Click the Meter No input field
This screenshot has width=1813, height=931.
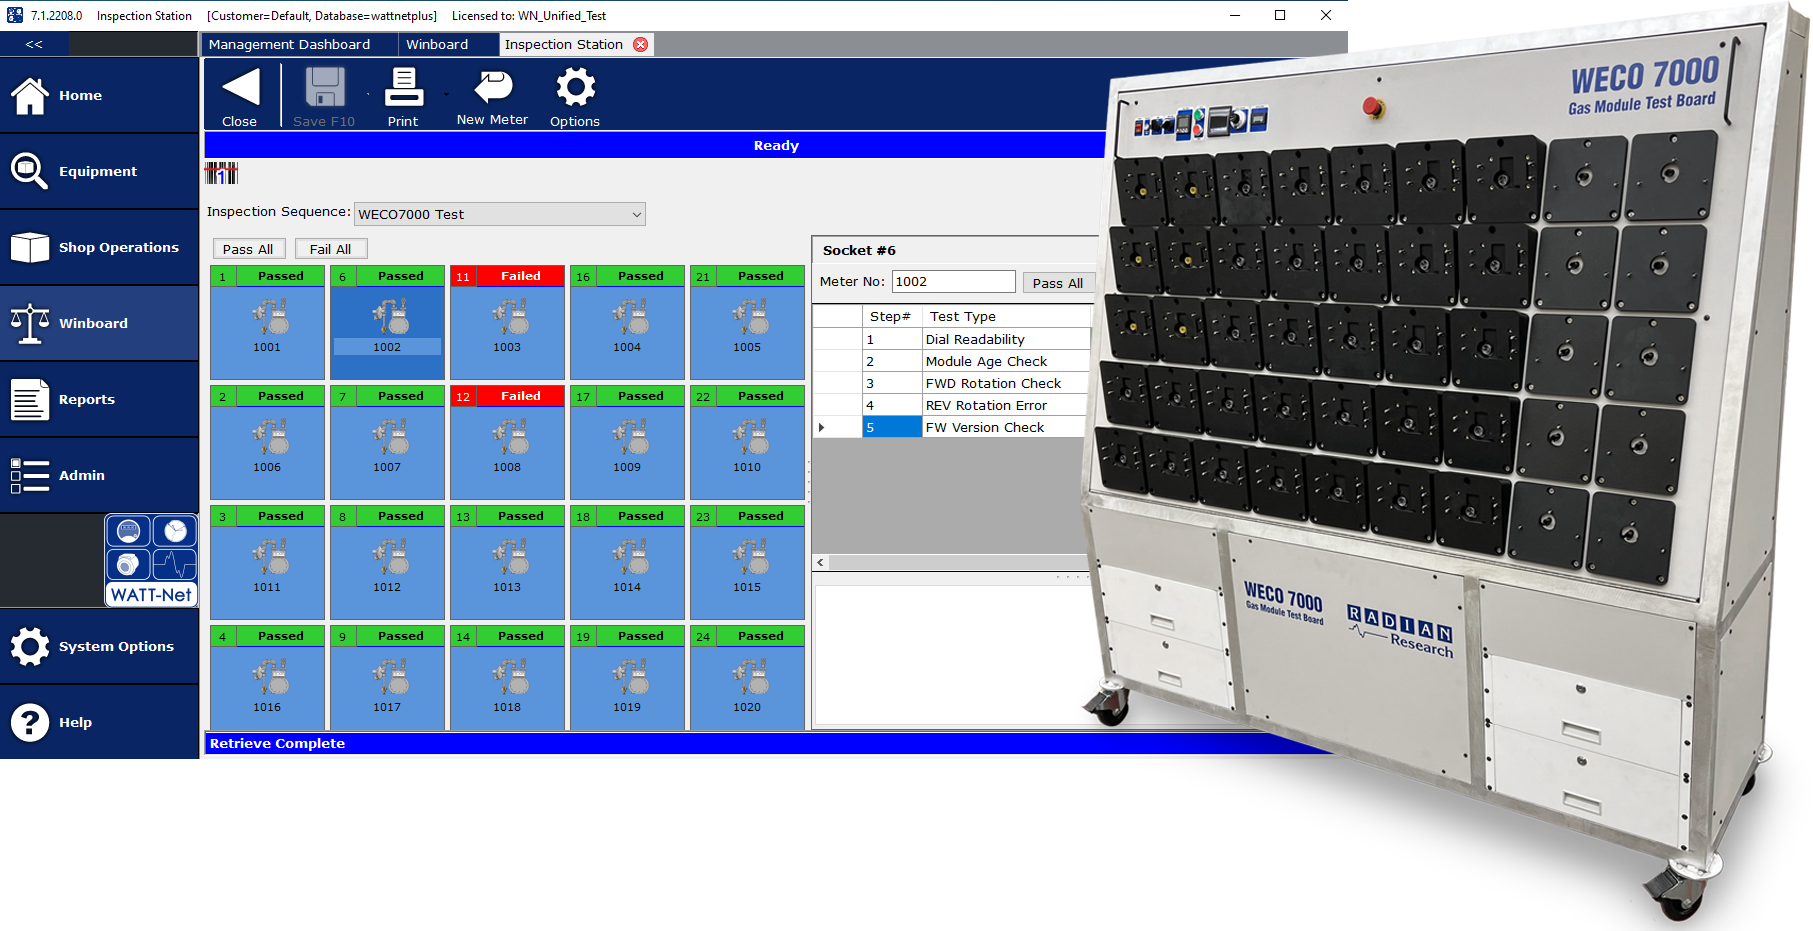[x=953, y=282]
